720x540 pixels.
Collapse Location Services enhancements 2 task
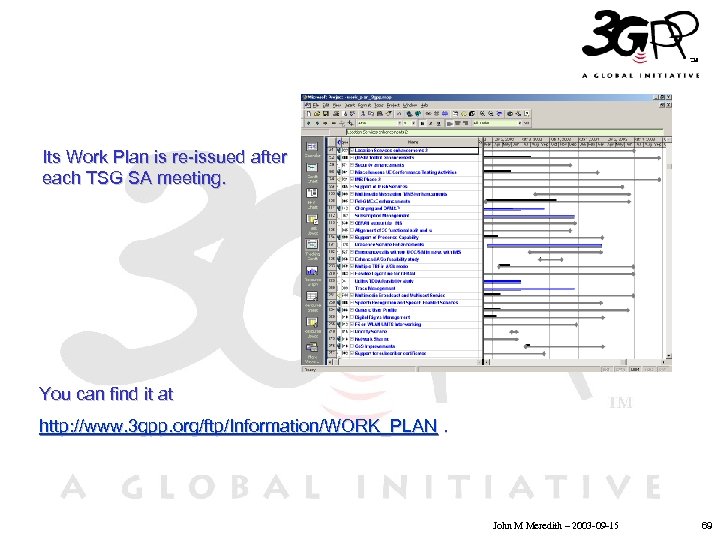[352, 150]
